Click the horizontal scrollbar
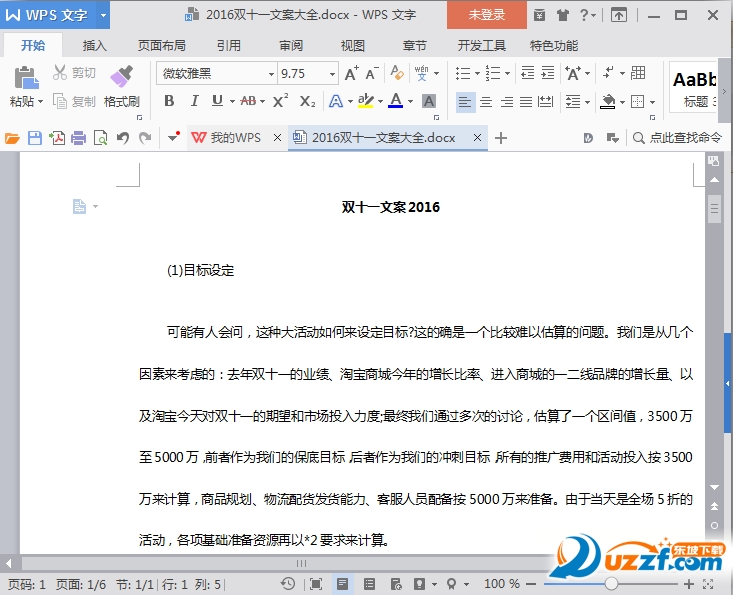 (301, 563)
